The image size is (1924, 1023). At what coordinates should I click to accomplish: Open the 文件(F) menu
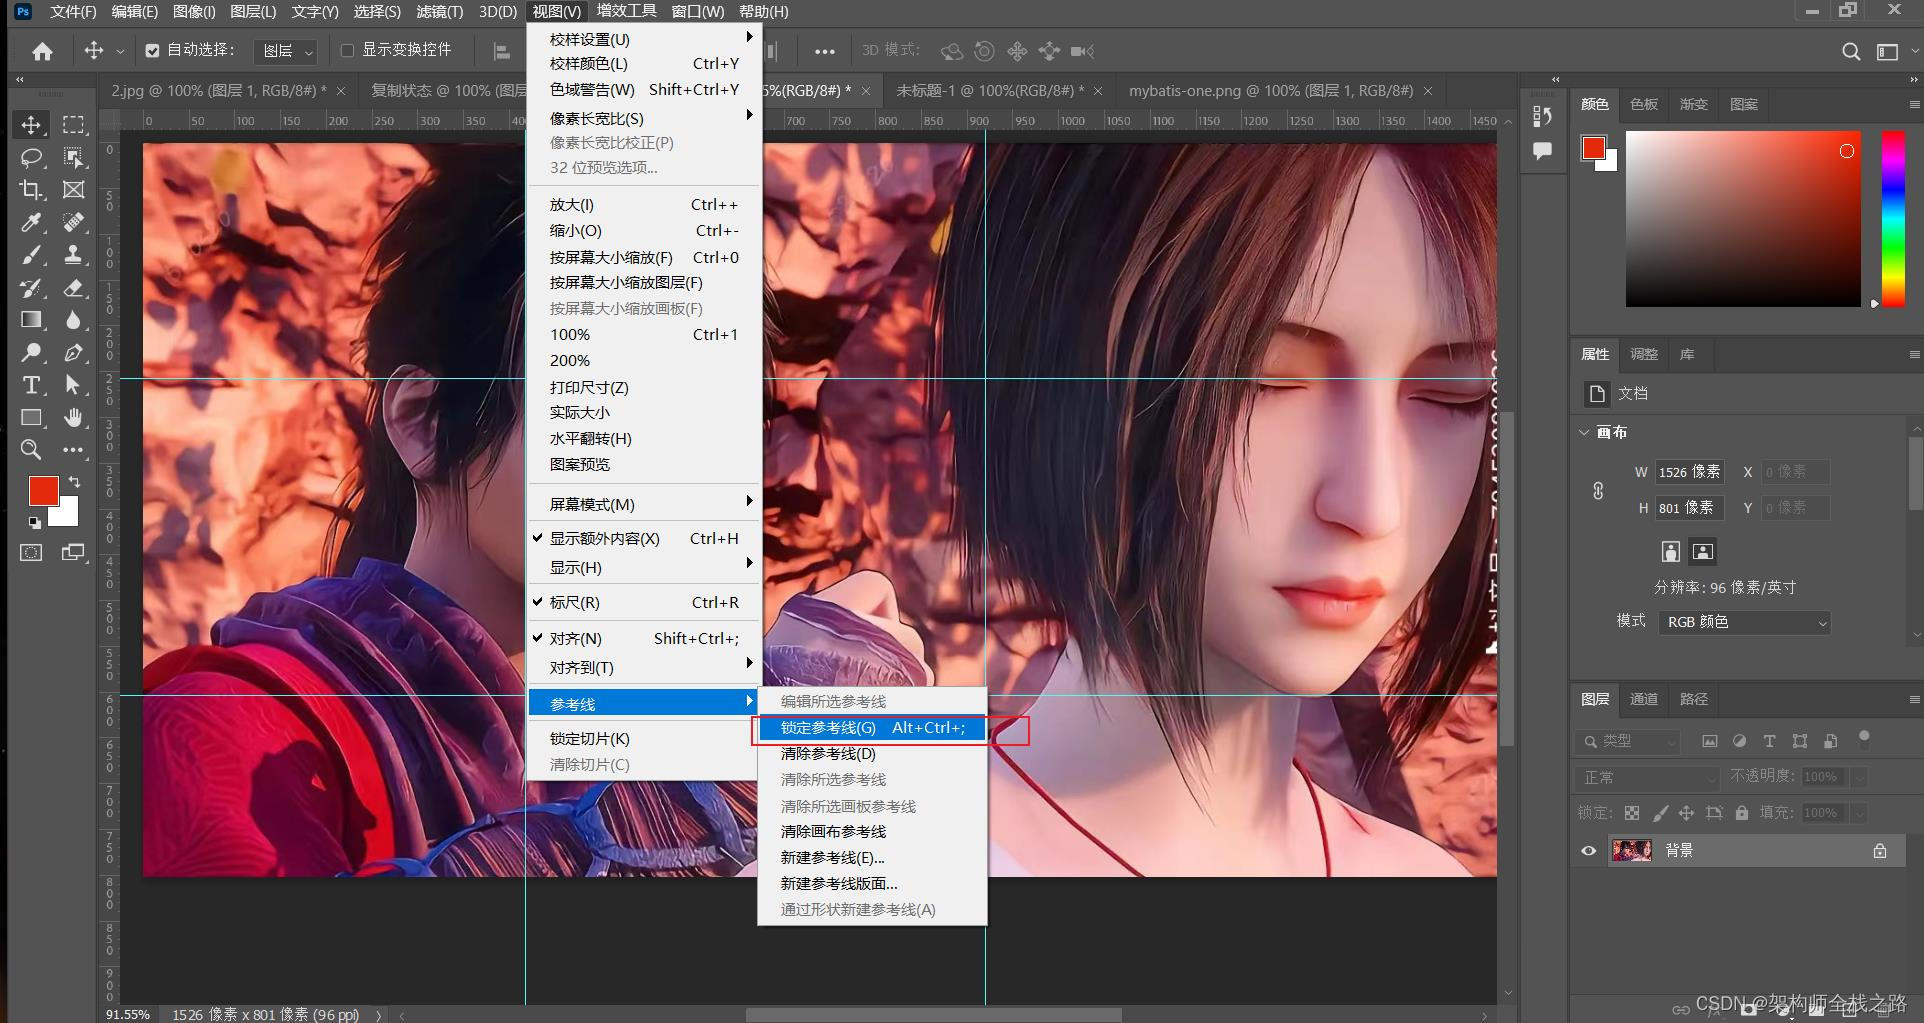(x=73, y=11)
